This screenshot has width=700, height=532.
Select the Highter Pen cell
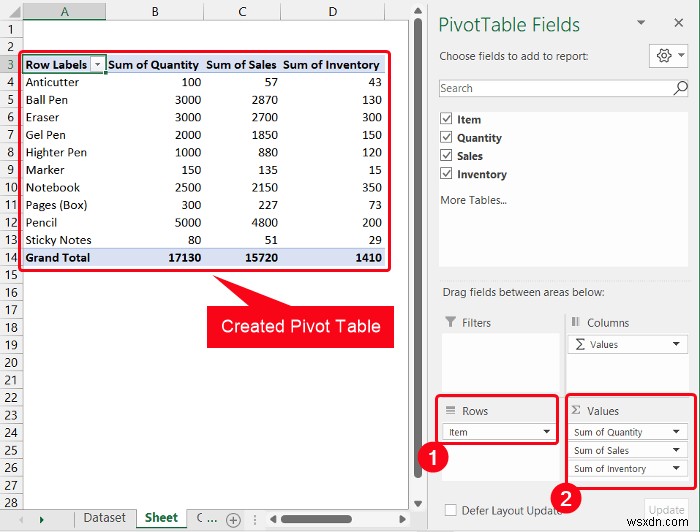pyautogui.click(x=64, y=152)
